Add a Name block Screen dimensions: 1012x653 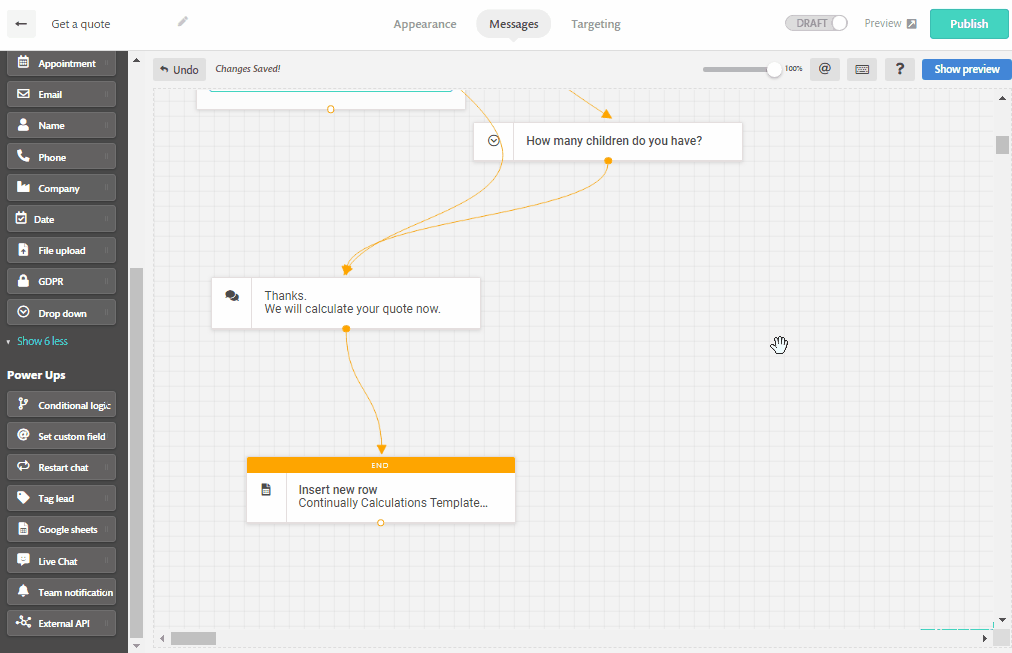[61, 125]
